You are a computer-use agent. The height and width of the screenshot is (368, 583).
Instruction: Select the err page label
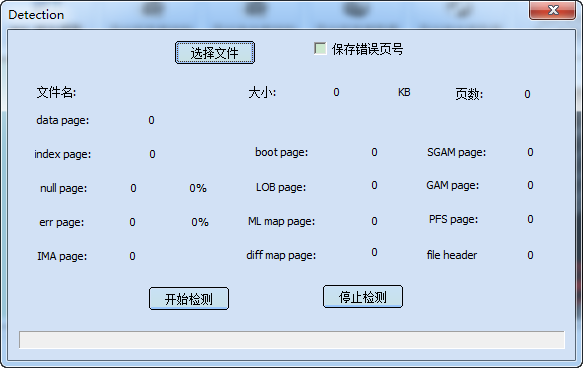(62, 222)
